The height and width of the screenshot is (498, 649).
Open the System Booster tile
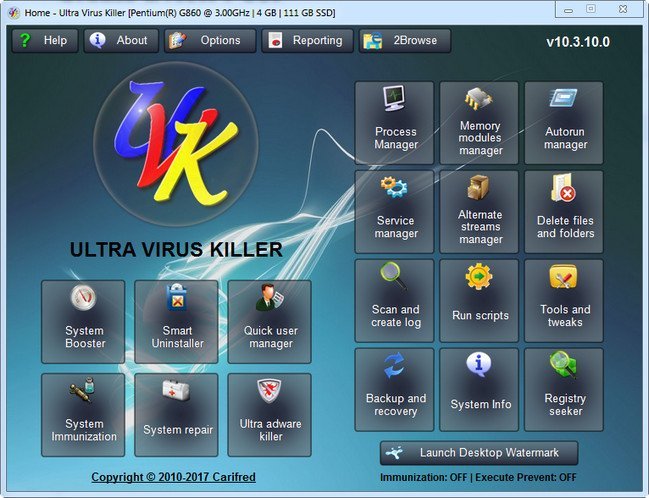(83, 322)
